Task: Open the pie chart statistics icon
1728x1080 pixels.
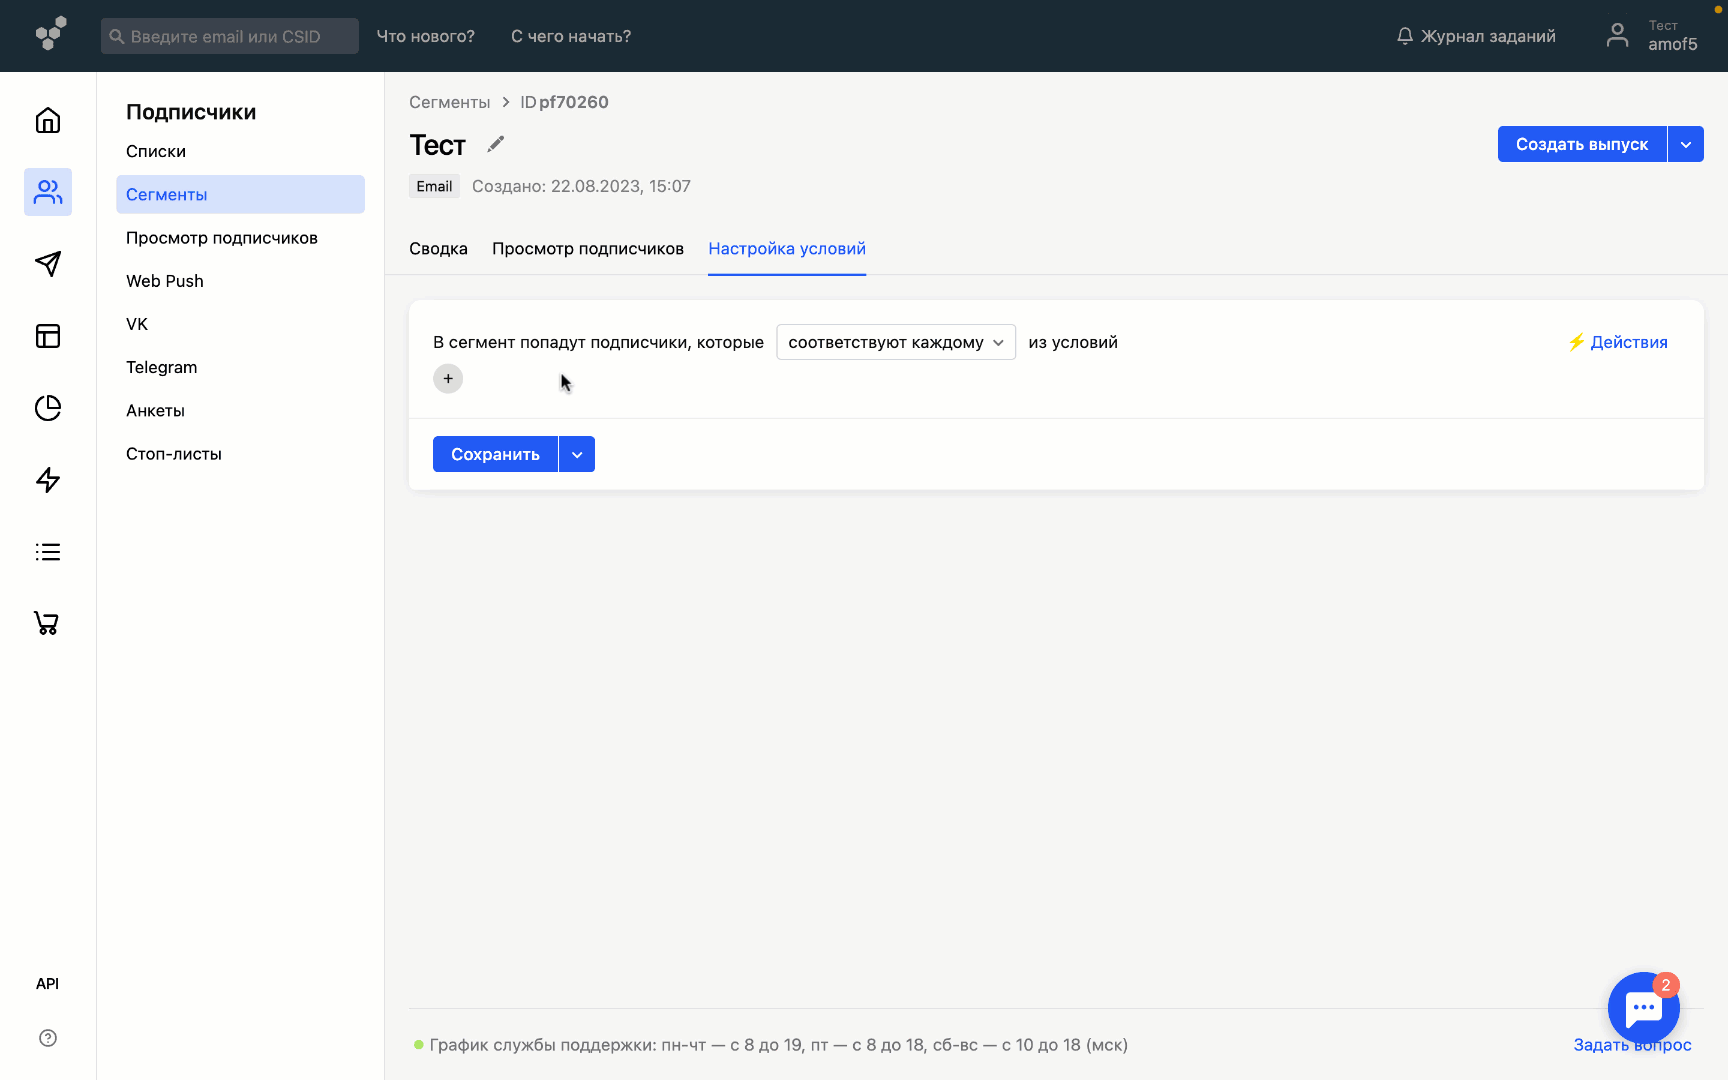Action: coord(48,408)
